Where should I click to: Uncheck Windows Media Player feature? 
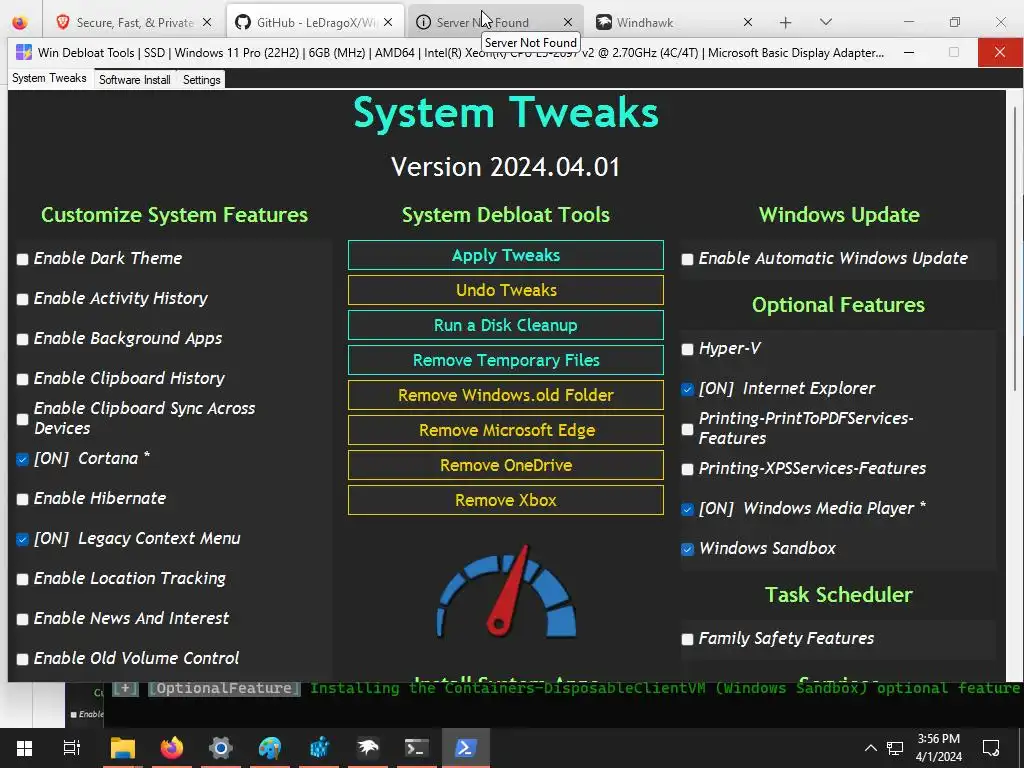pos(687,509)
